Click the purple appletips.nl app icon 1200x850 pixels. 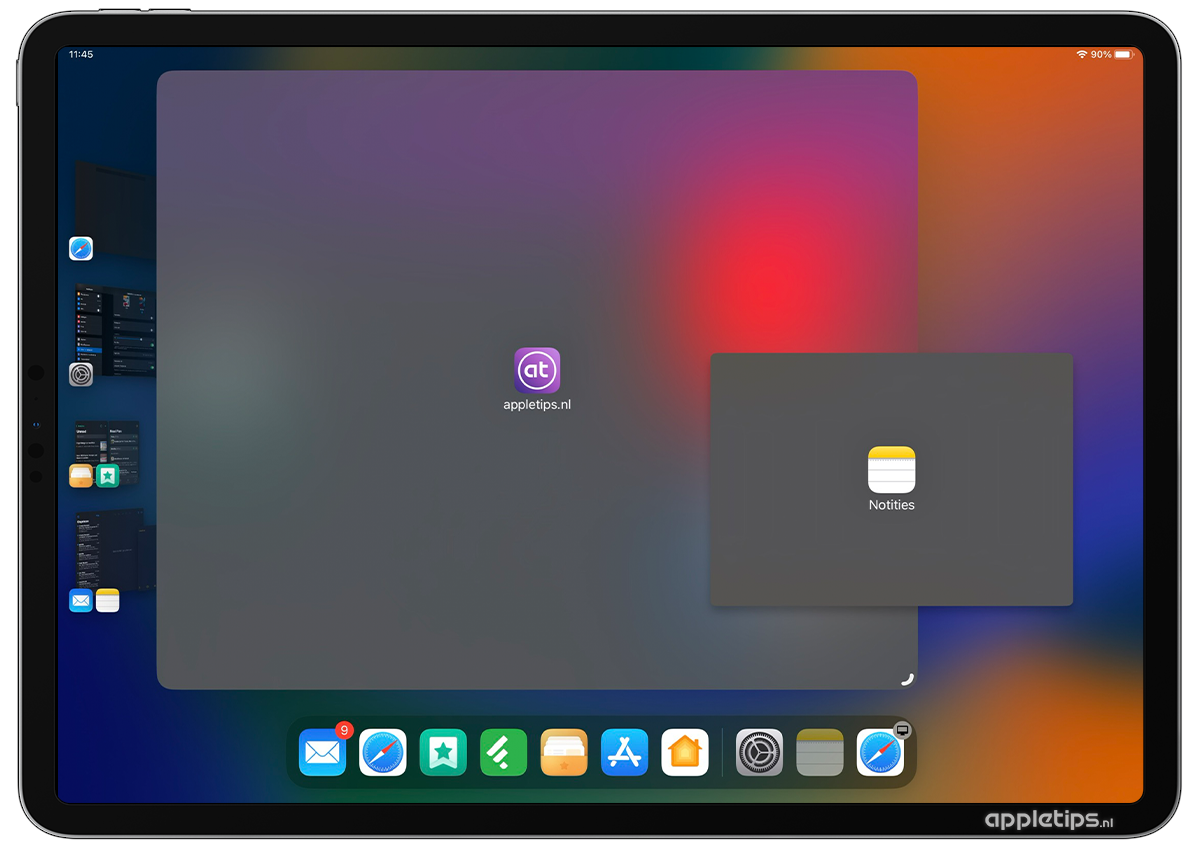click(x=537, y=370)
